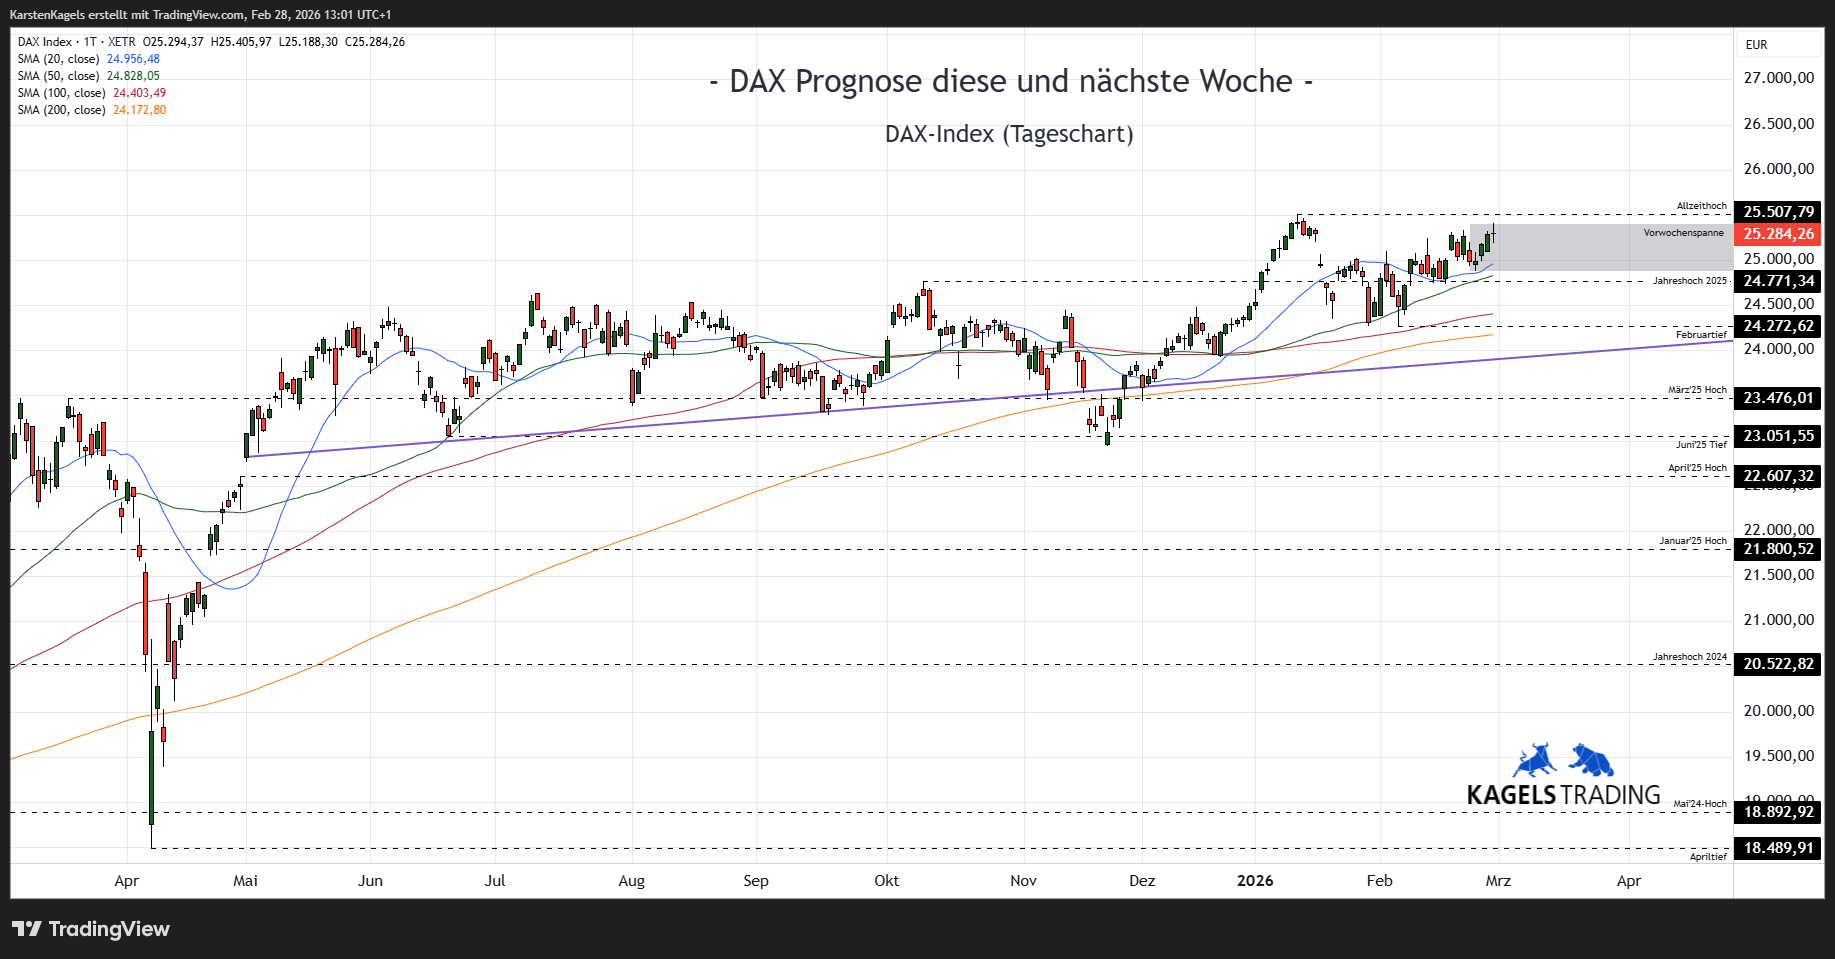Select the 25.507,79 all-time-high price label
Screen dimensions: 1835x959
pos(1778,212)
